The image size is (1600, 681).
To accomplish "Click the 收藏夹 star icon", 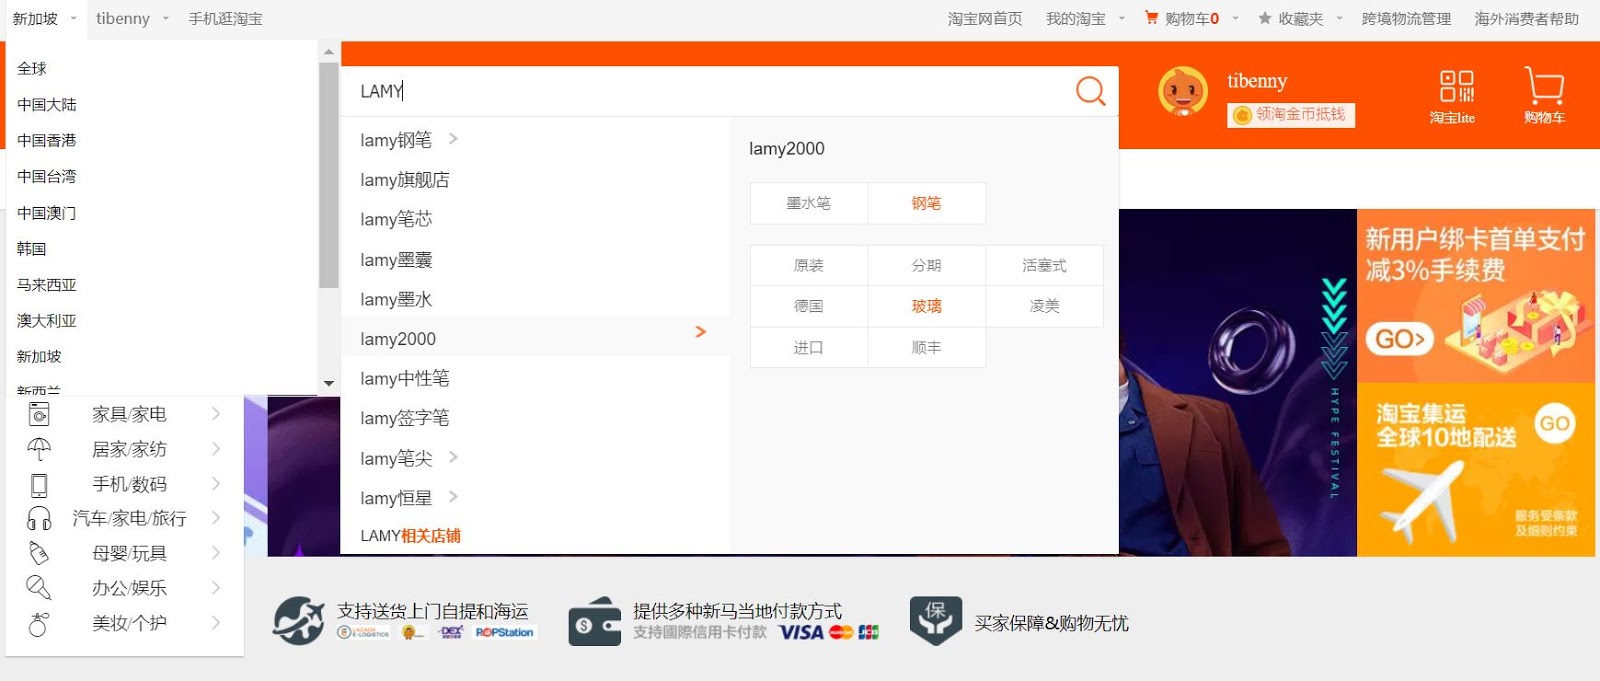I will [1265, 19].
